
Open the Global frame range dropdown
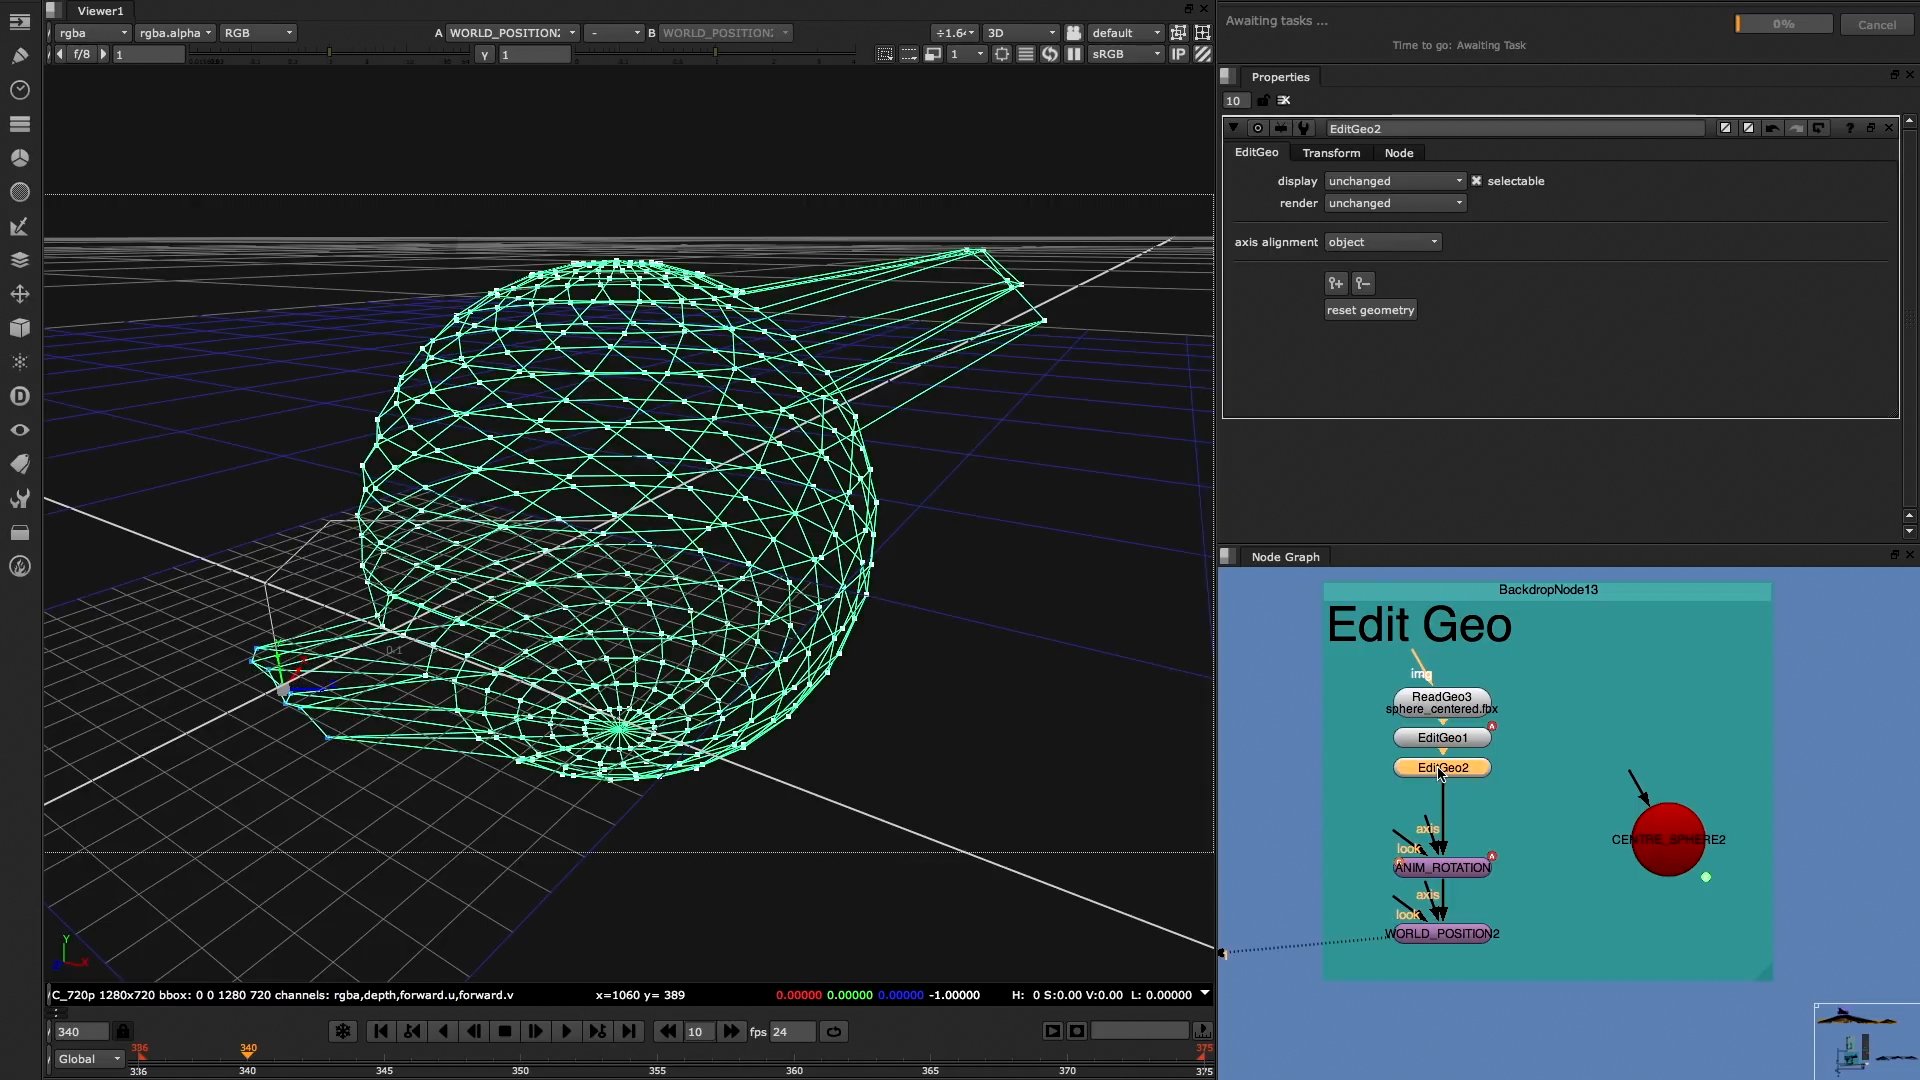[x=89, y=1059]
